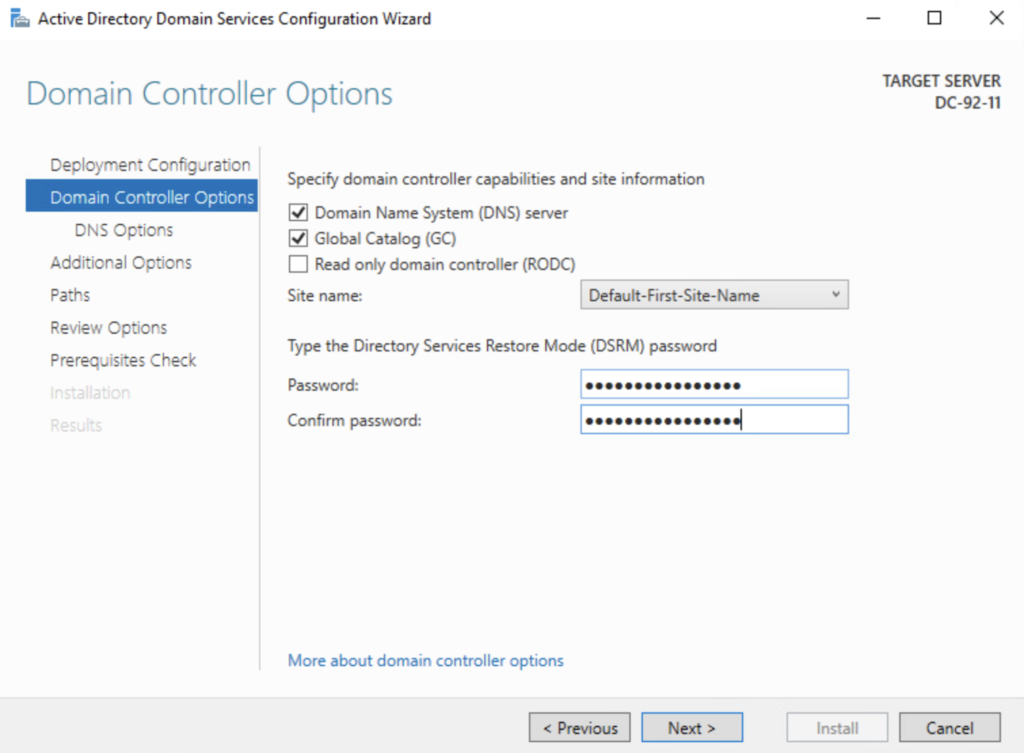Open the Paths step

70,295
